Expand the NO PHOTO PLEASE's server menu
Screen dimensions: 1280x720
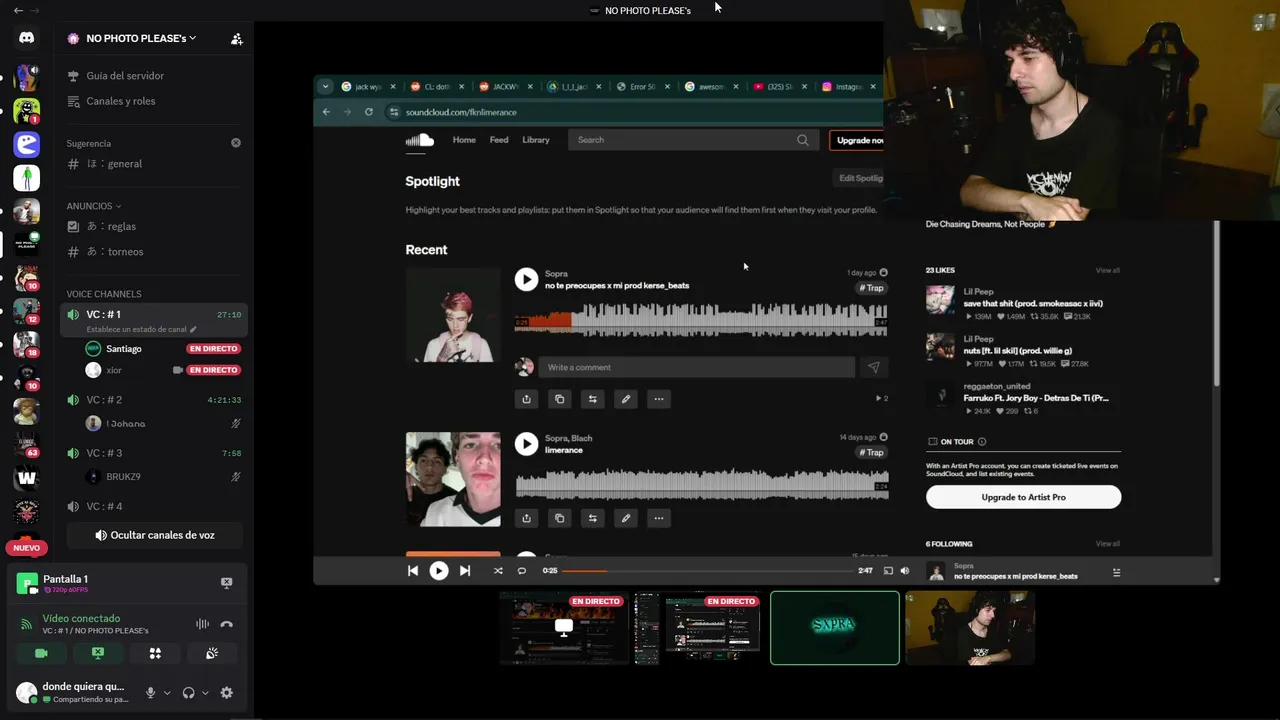(140, 38)
